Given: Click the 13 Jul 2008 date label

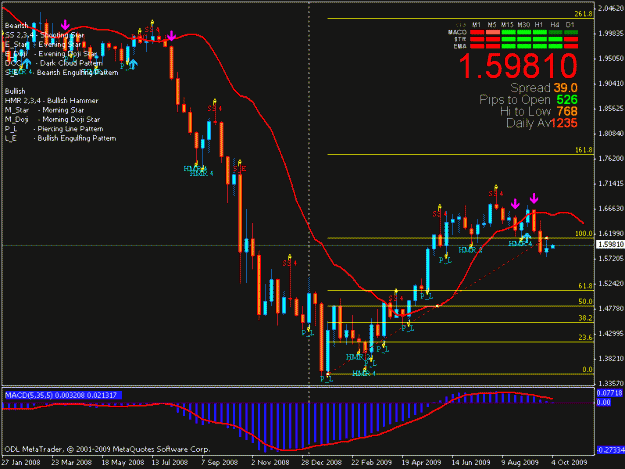Looking at the screenshot, I should [x=170, y=462].
